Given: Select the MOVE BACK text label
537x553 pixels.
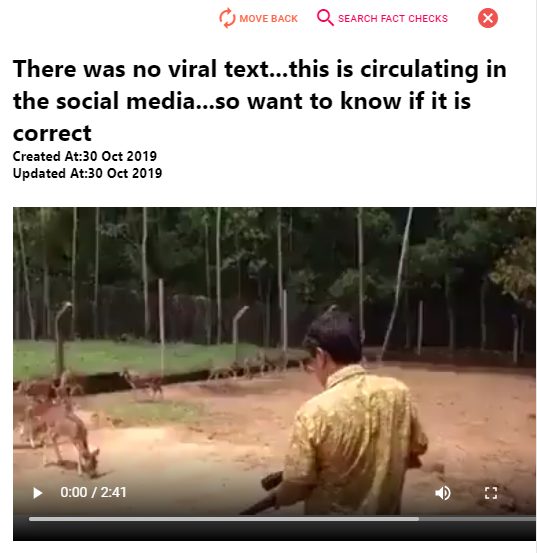Looking at the screenshot, I should pyautogui.click(x=268, y=18).
